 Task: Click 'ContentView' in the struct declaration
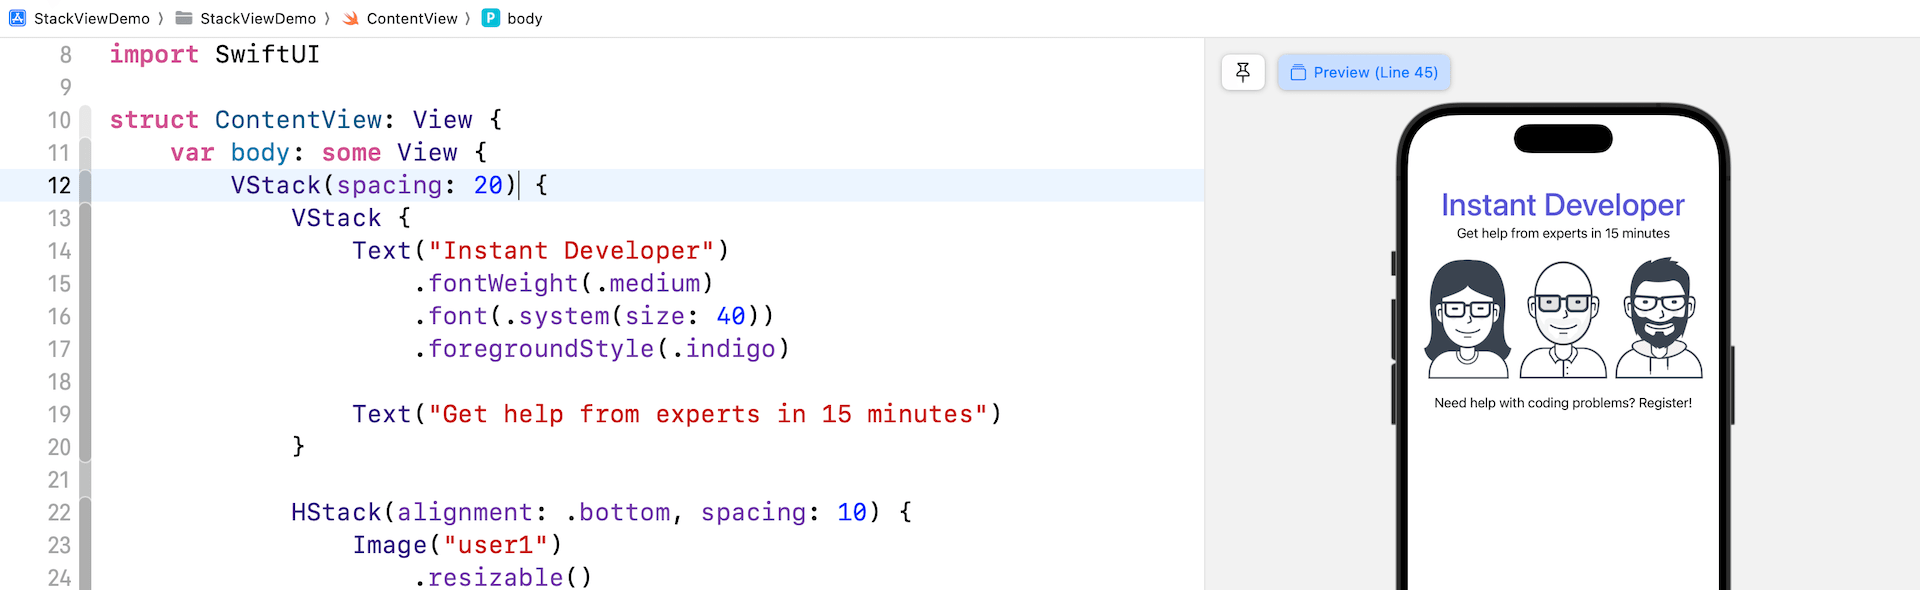298,119
